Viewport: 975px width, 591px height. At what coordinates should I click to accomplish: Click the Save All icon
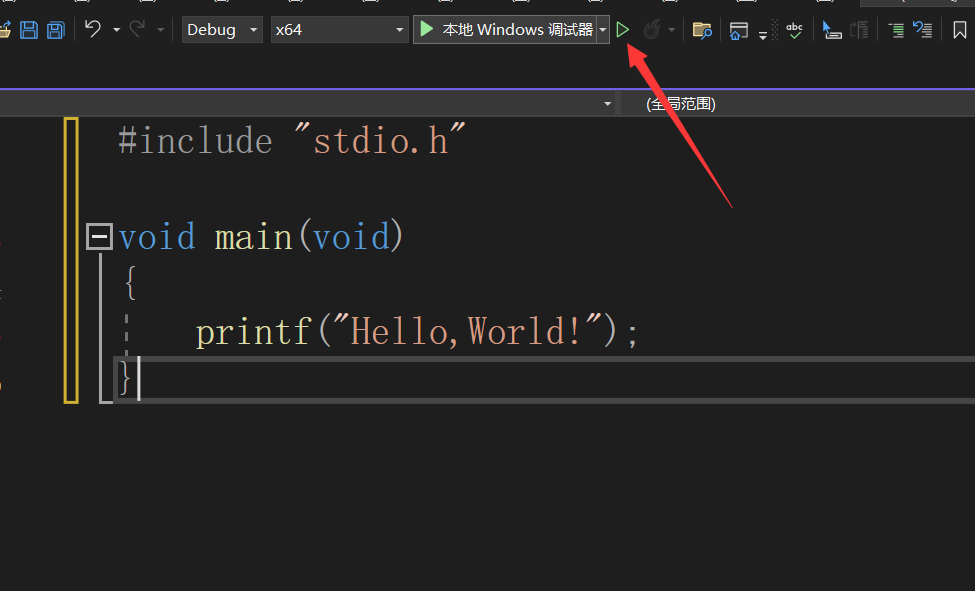tap(56, 30)
